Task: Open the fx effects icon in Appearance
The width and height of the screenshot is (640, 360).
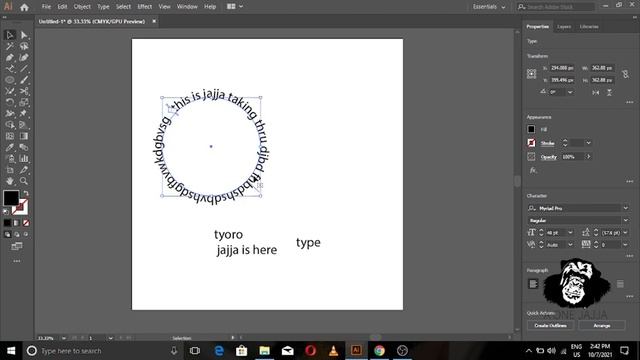Action: (533, 170)
